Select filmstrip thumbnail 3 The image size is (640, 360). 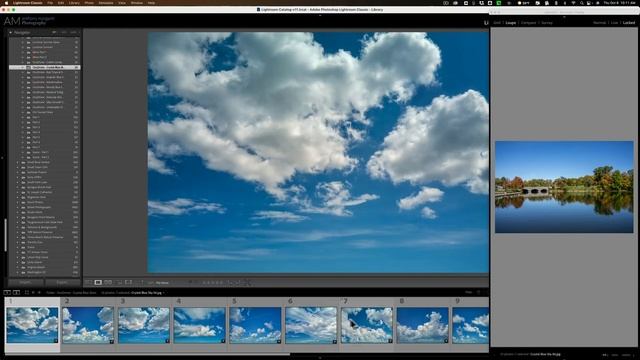(x=144, y=325)
